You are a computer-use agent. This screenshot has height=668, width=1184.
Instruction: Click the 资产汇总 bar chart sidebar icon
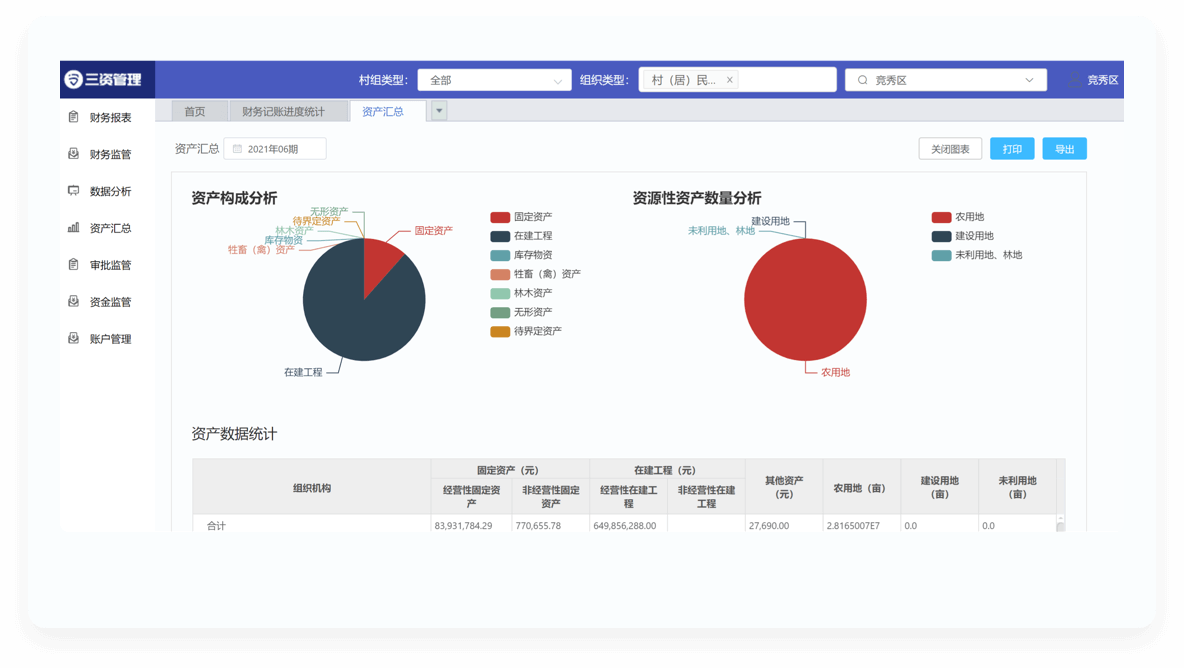[73, 228]
